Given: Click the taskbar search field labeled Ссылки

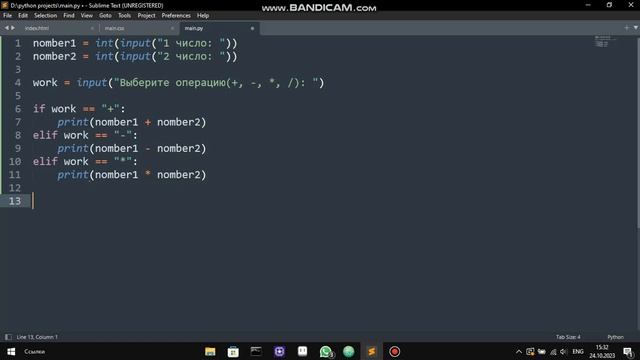Looking at the screenshot, I should [35, 351].
